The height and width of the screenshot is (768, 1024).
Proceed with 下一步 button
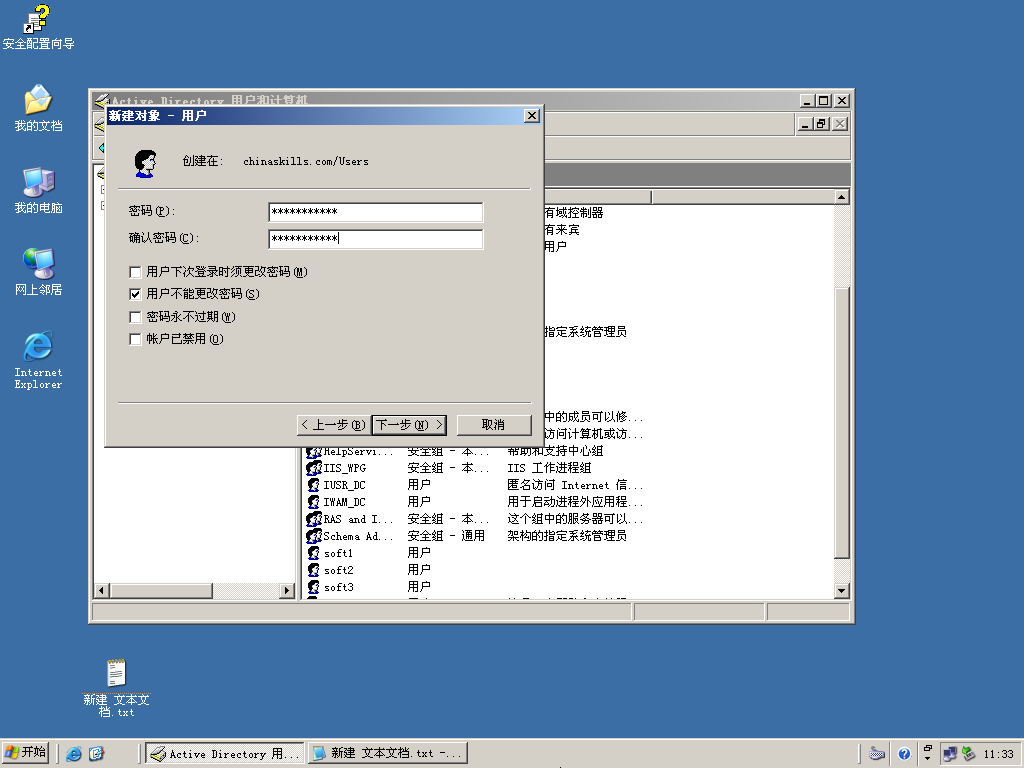tap(409, 425)
